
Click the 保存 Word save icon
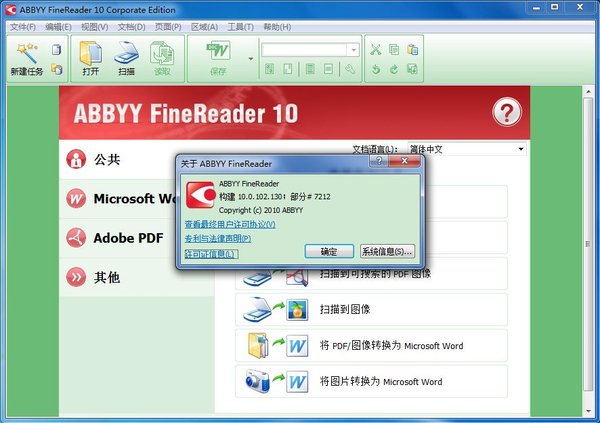[x=218, y=52]
